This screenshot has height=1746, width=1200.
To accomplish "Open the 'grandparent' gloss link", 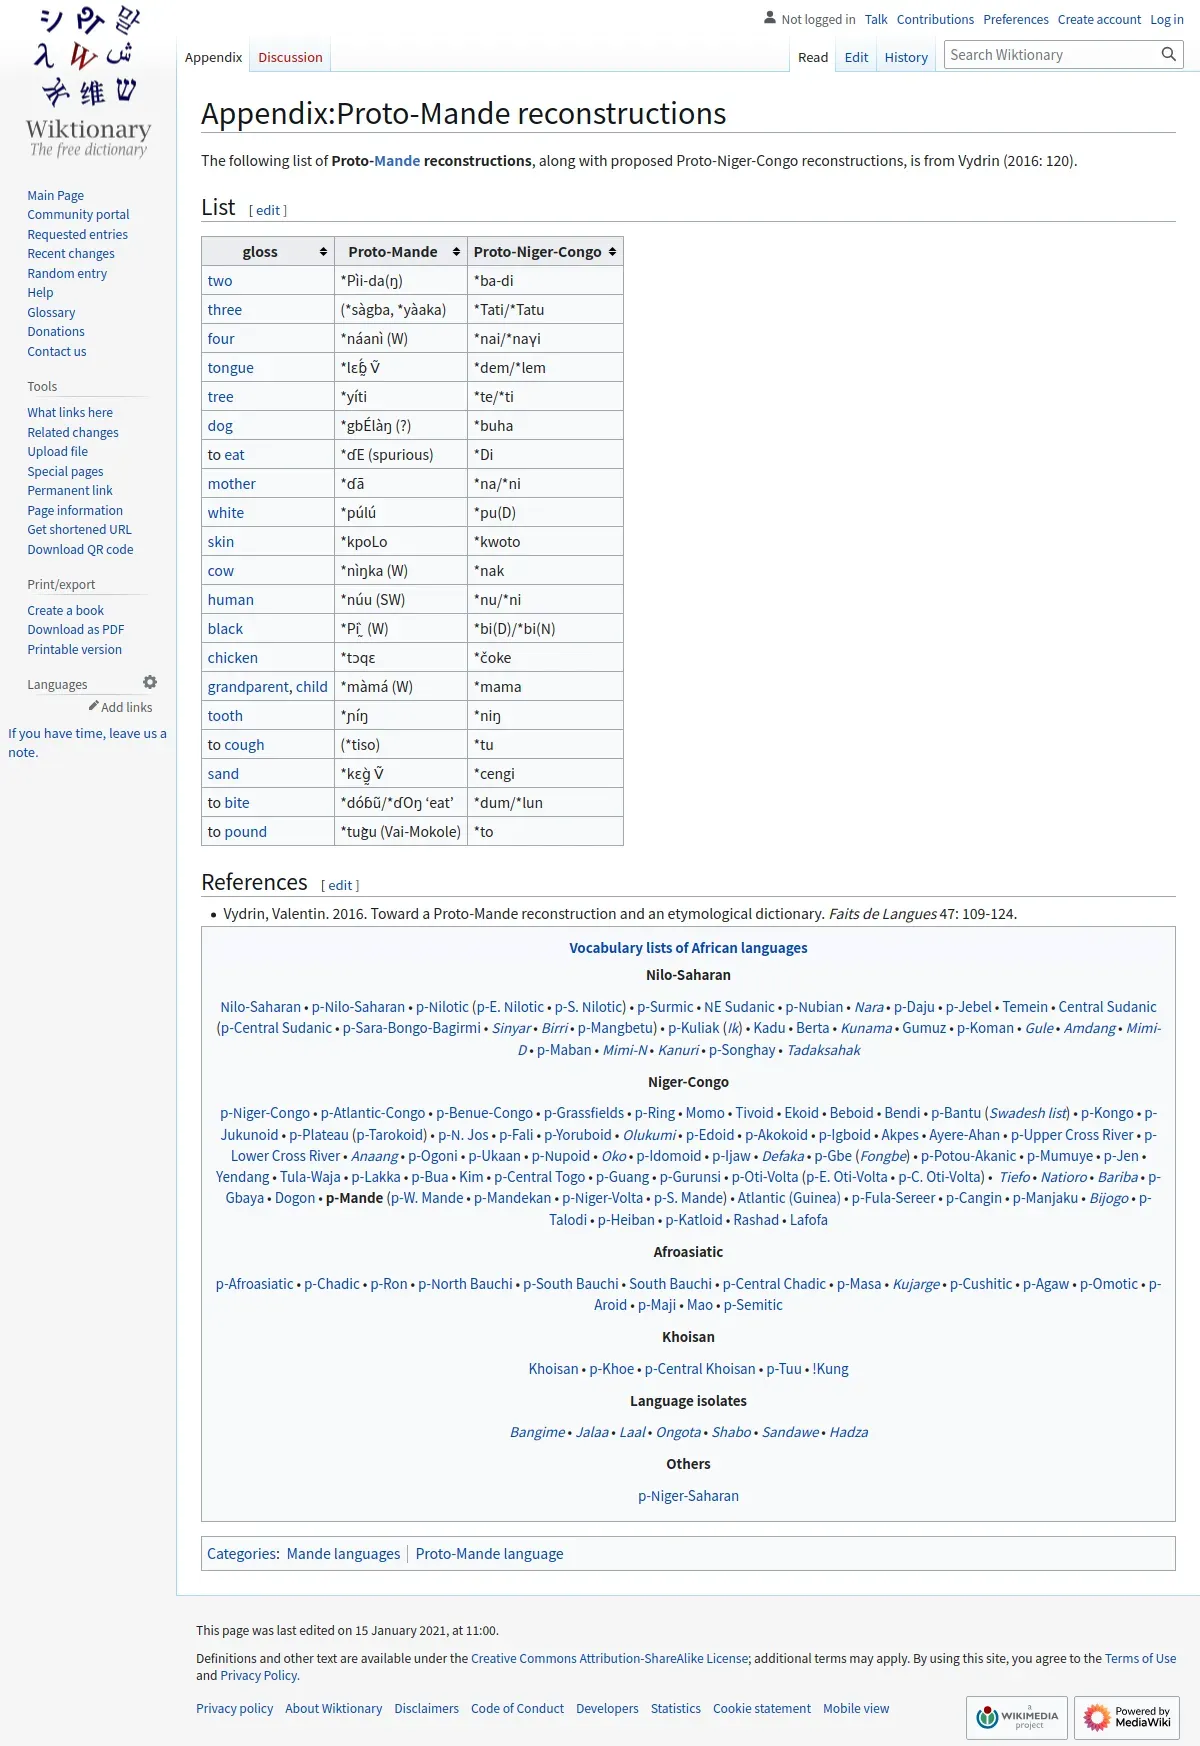I will click(x=249, y=686).
